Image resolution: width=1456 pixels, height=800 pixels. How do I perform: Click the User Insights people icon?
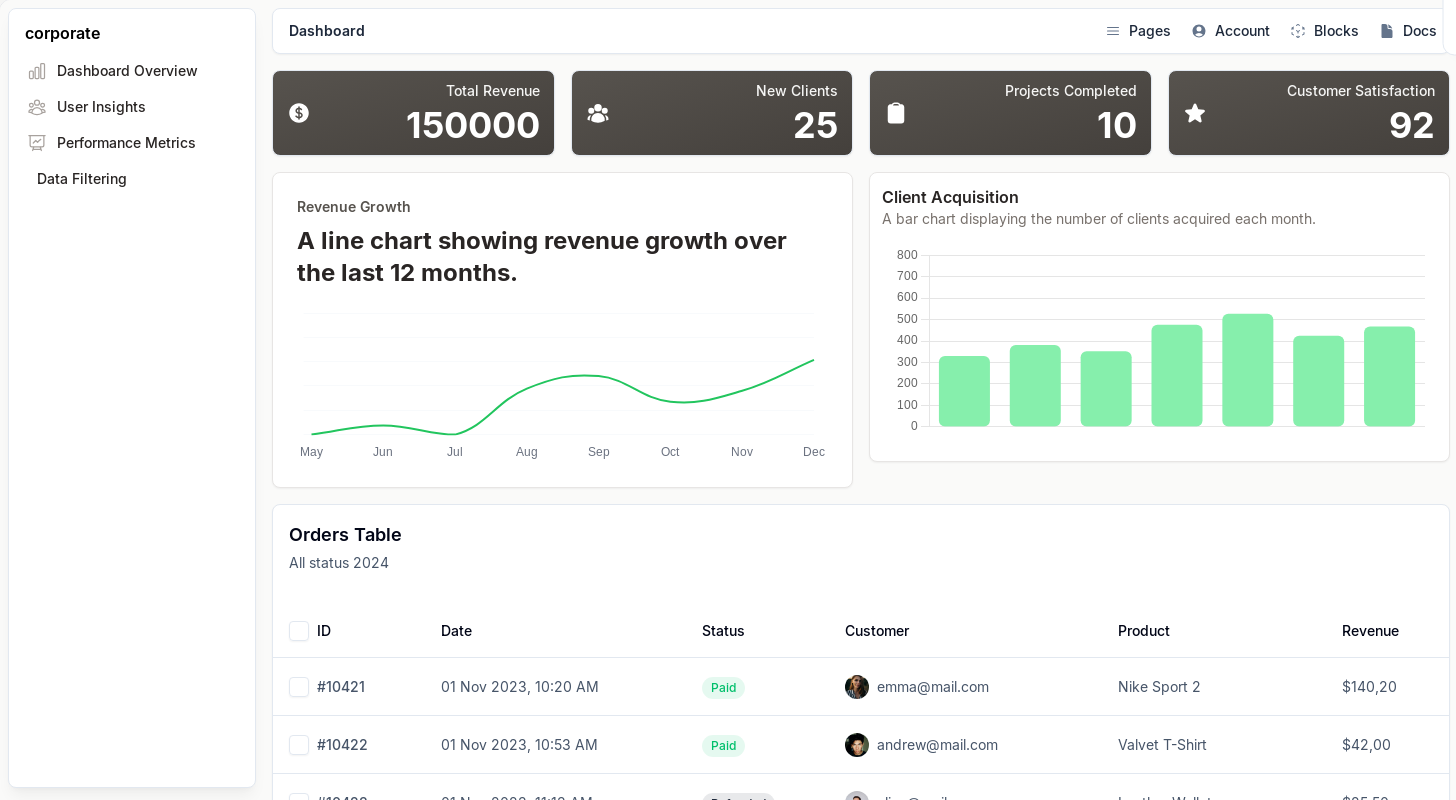point(37,107)
